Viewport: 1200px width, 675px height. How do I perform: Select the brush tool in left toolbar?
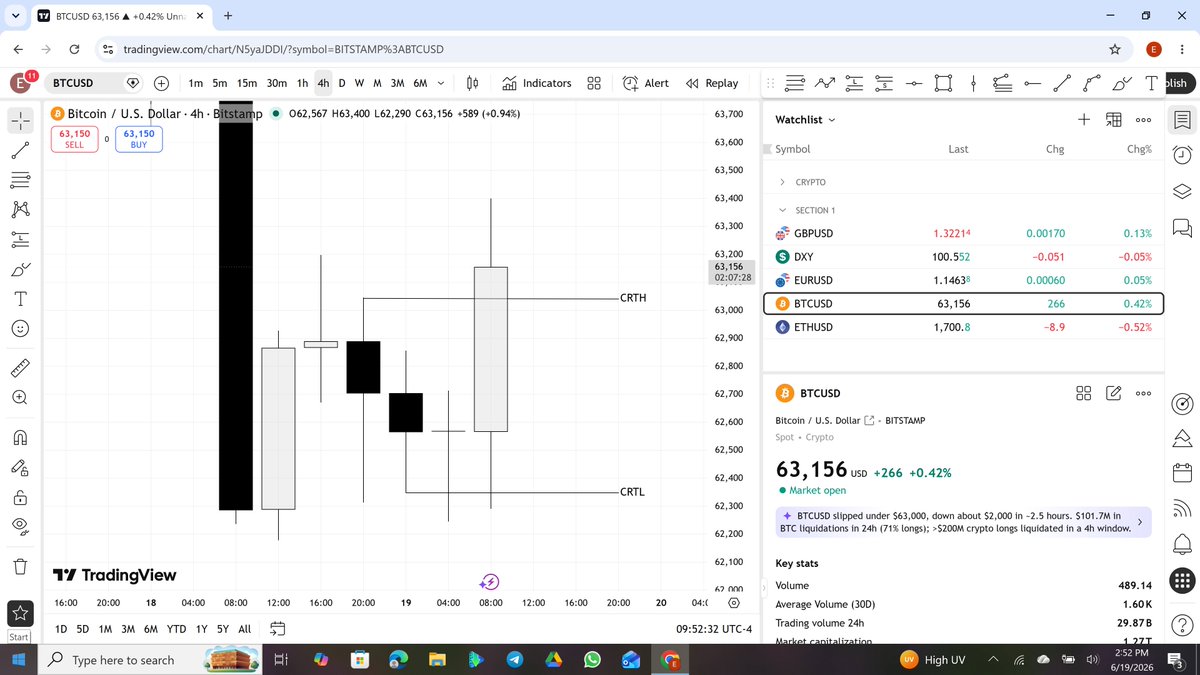(x=22, y=270)
